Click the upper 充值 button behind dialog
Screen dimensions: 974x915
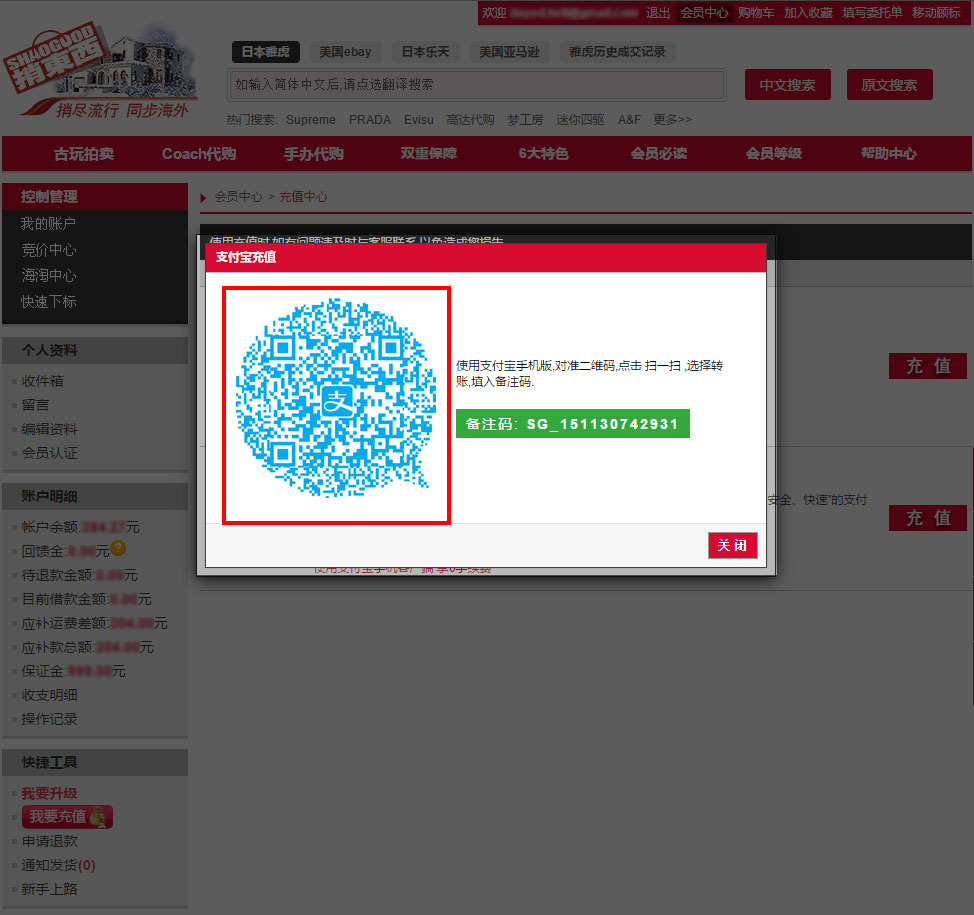[x=928, y=366]
